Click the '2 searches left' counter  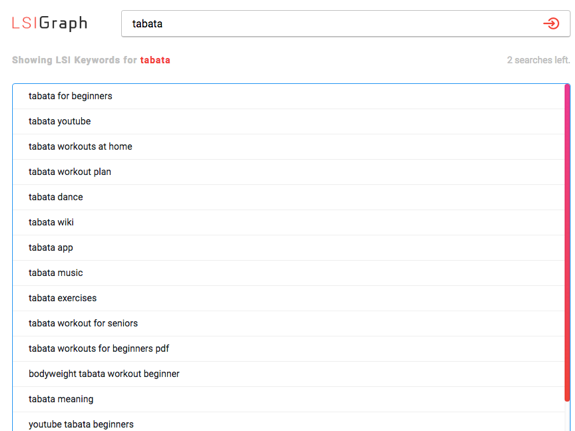click(x=538, y=60)
